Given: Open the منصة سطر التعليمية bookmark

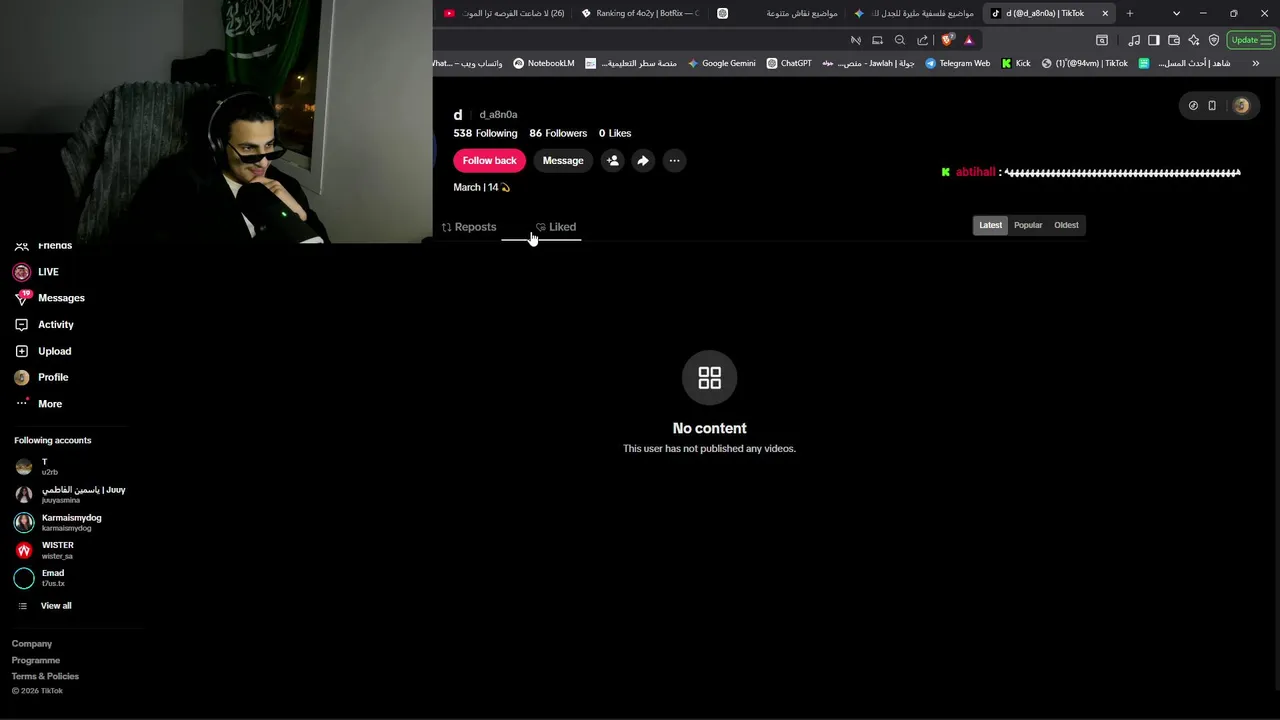Looking at the screenshot, I should coord(631,63).
